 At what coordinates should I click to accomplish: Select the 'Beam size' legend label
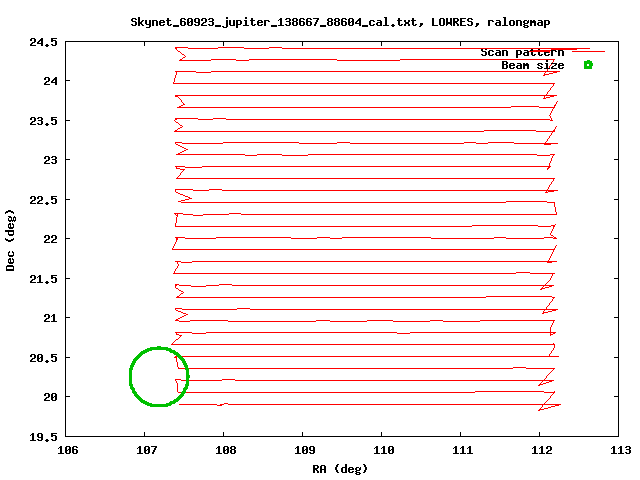(533, 65)
